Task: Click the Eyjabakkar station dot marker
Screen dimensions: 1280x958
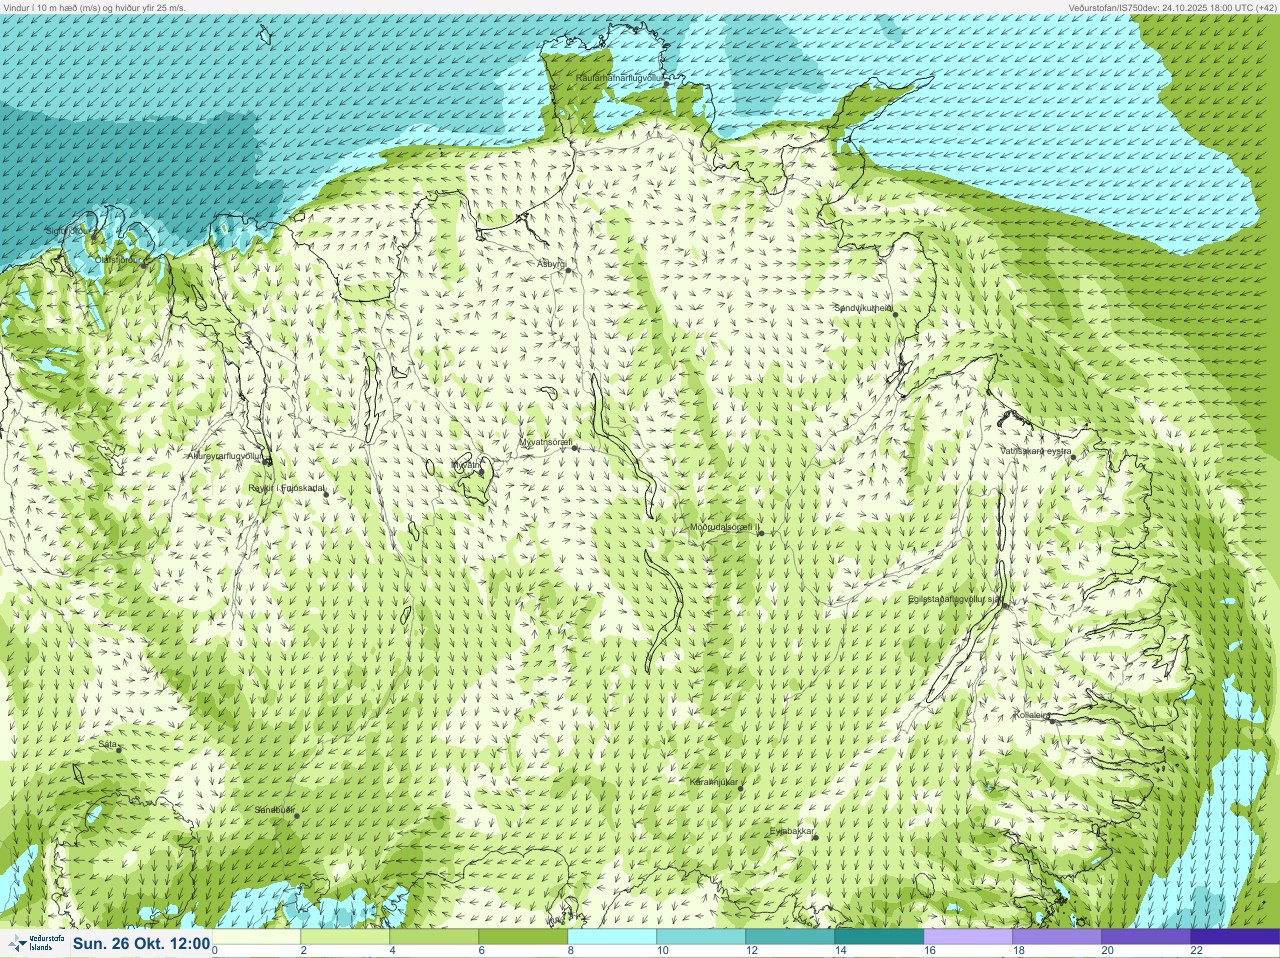Action: point(815,837)
